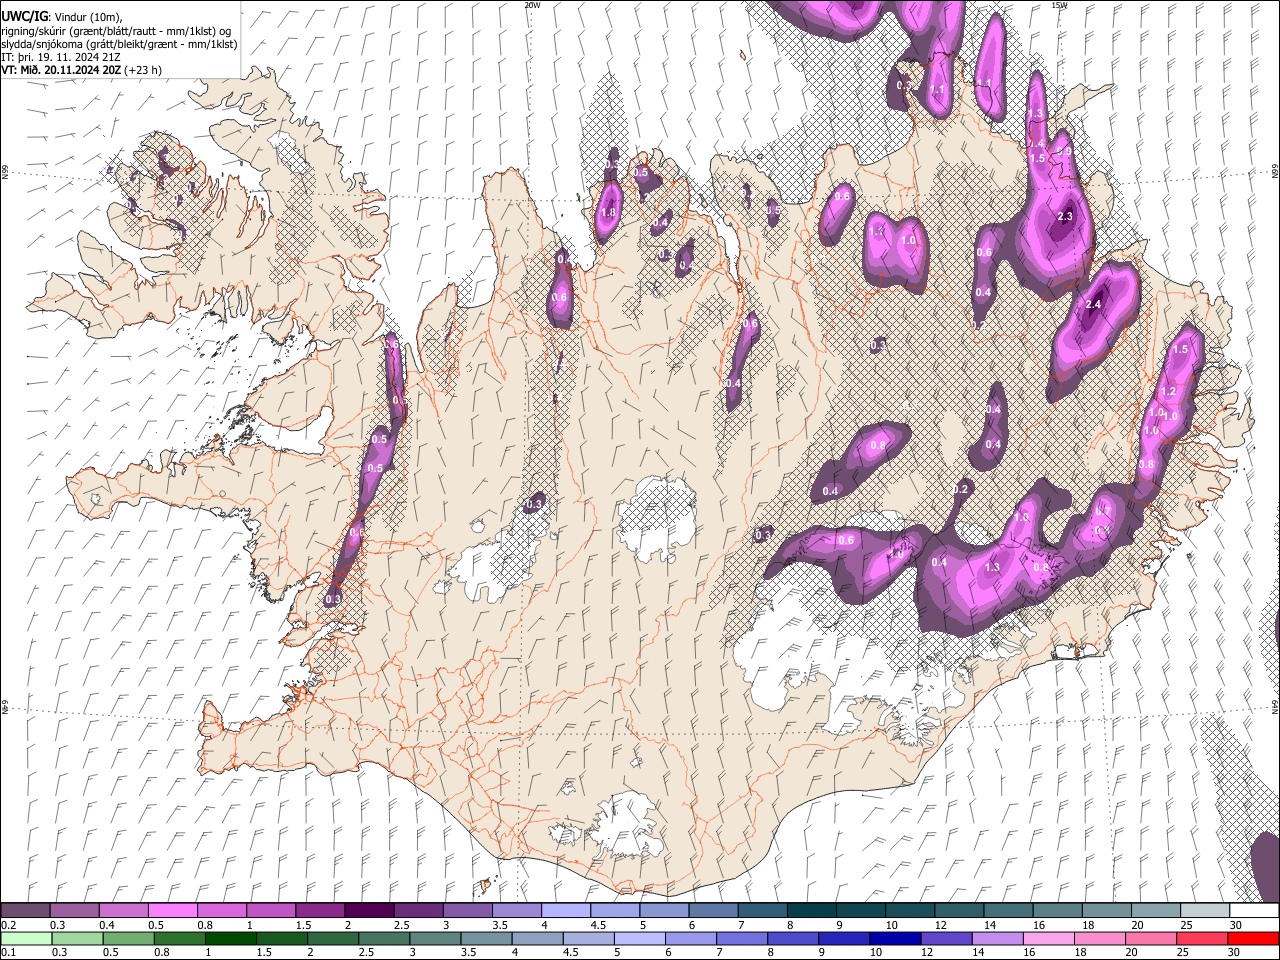
Task: Pick the bright pink snow swatch labeled 0.5
Action: coord(172,911)
